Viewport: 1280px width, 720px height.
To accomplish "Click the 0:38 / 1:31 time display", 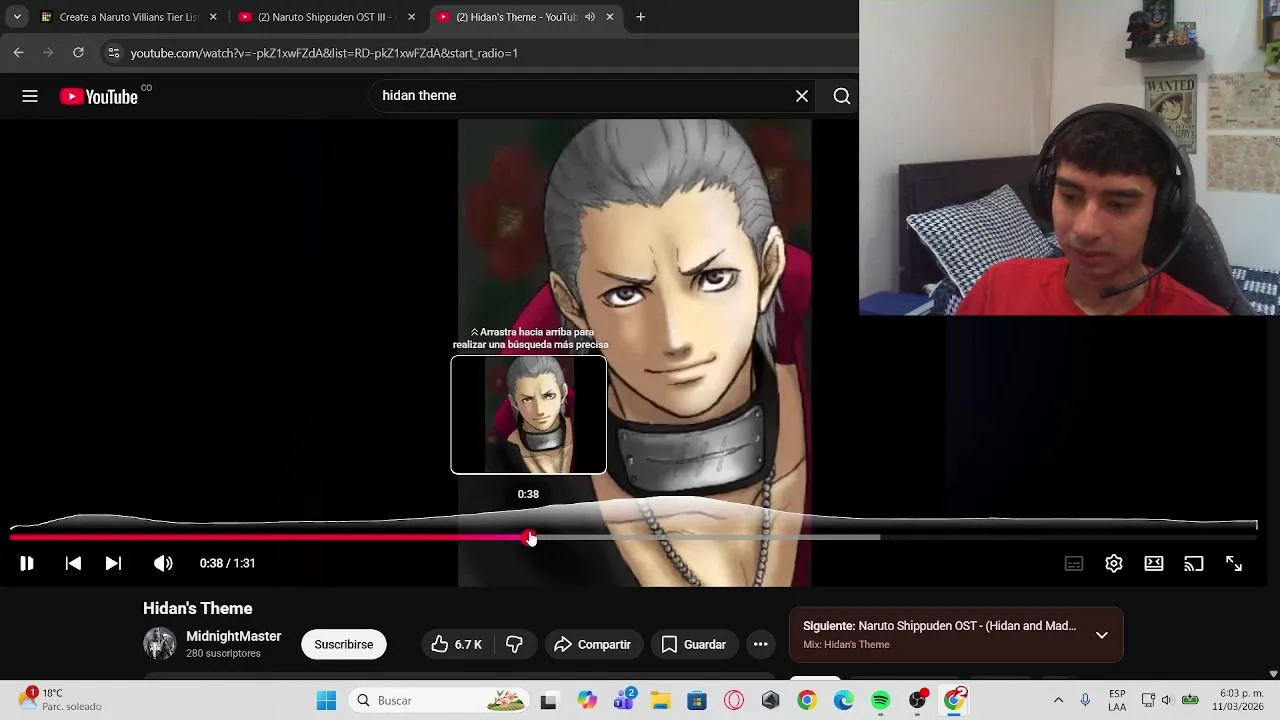I will click(227, 564).
